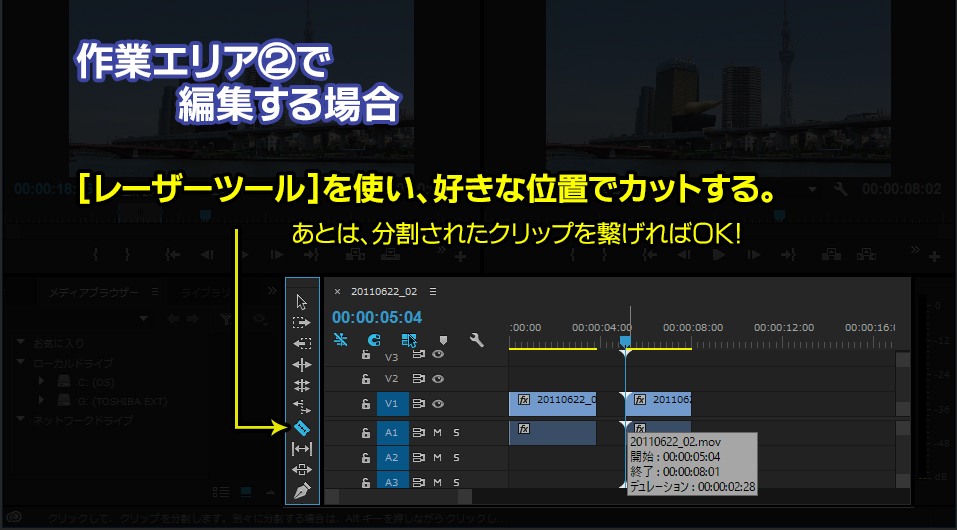This screenshot has height=530, width=957.
Task: Toggle lock on track V1
Action: tap(366, 404)
